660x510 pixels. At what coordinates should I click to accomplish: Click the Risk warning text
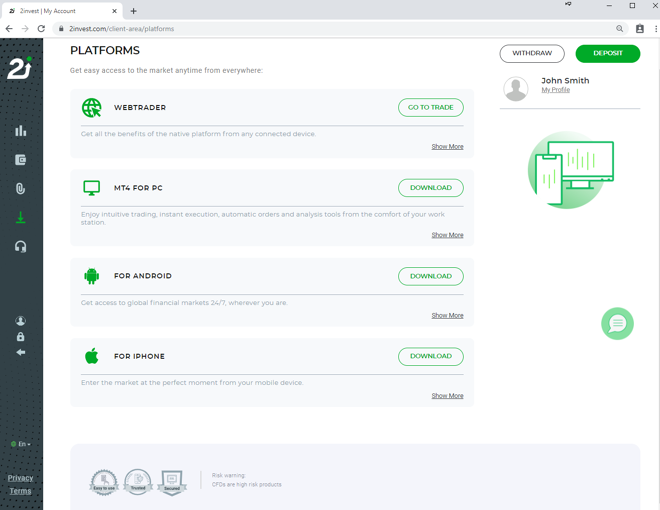(247, 480)
